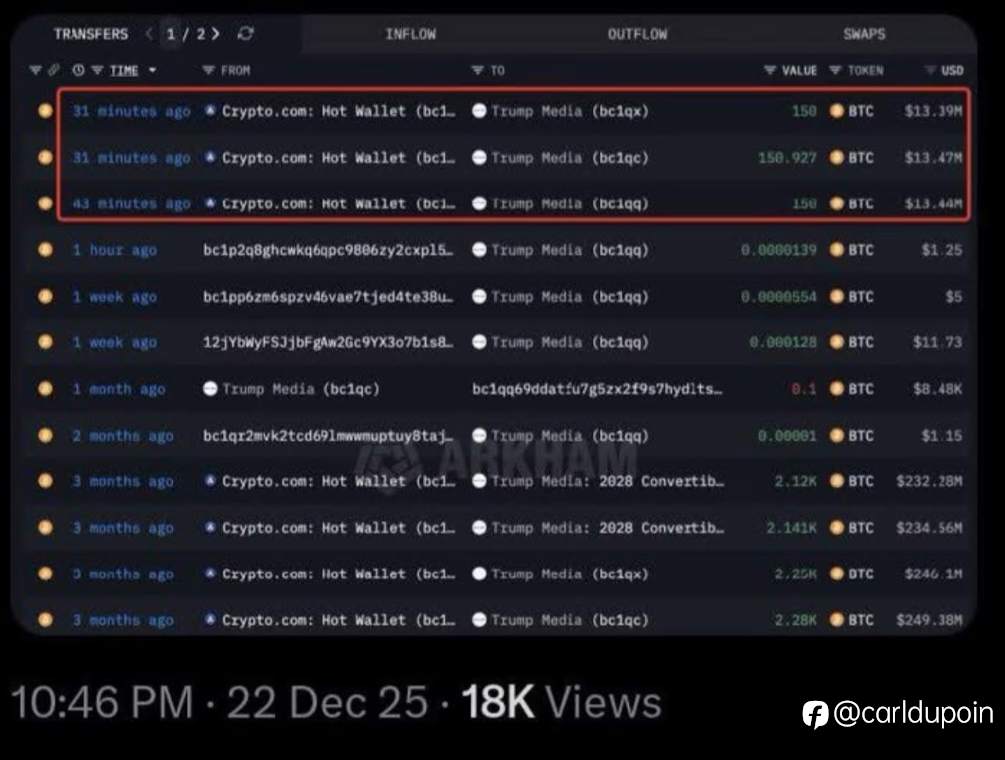Click the Trump Media icon in the 1 month ago row
This screenshot has width=1005, height=760.
tap(210, 388)
